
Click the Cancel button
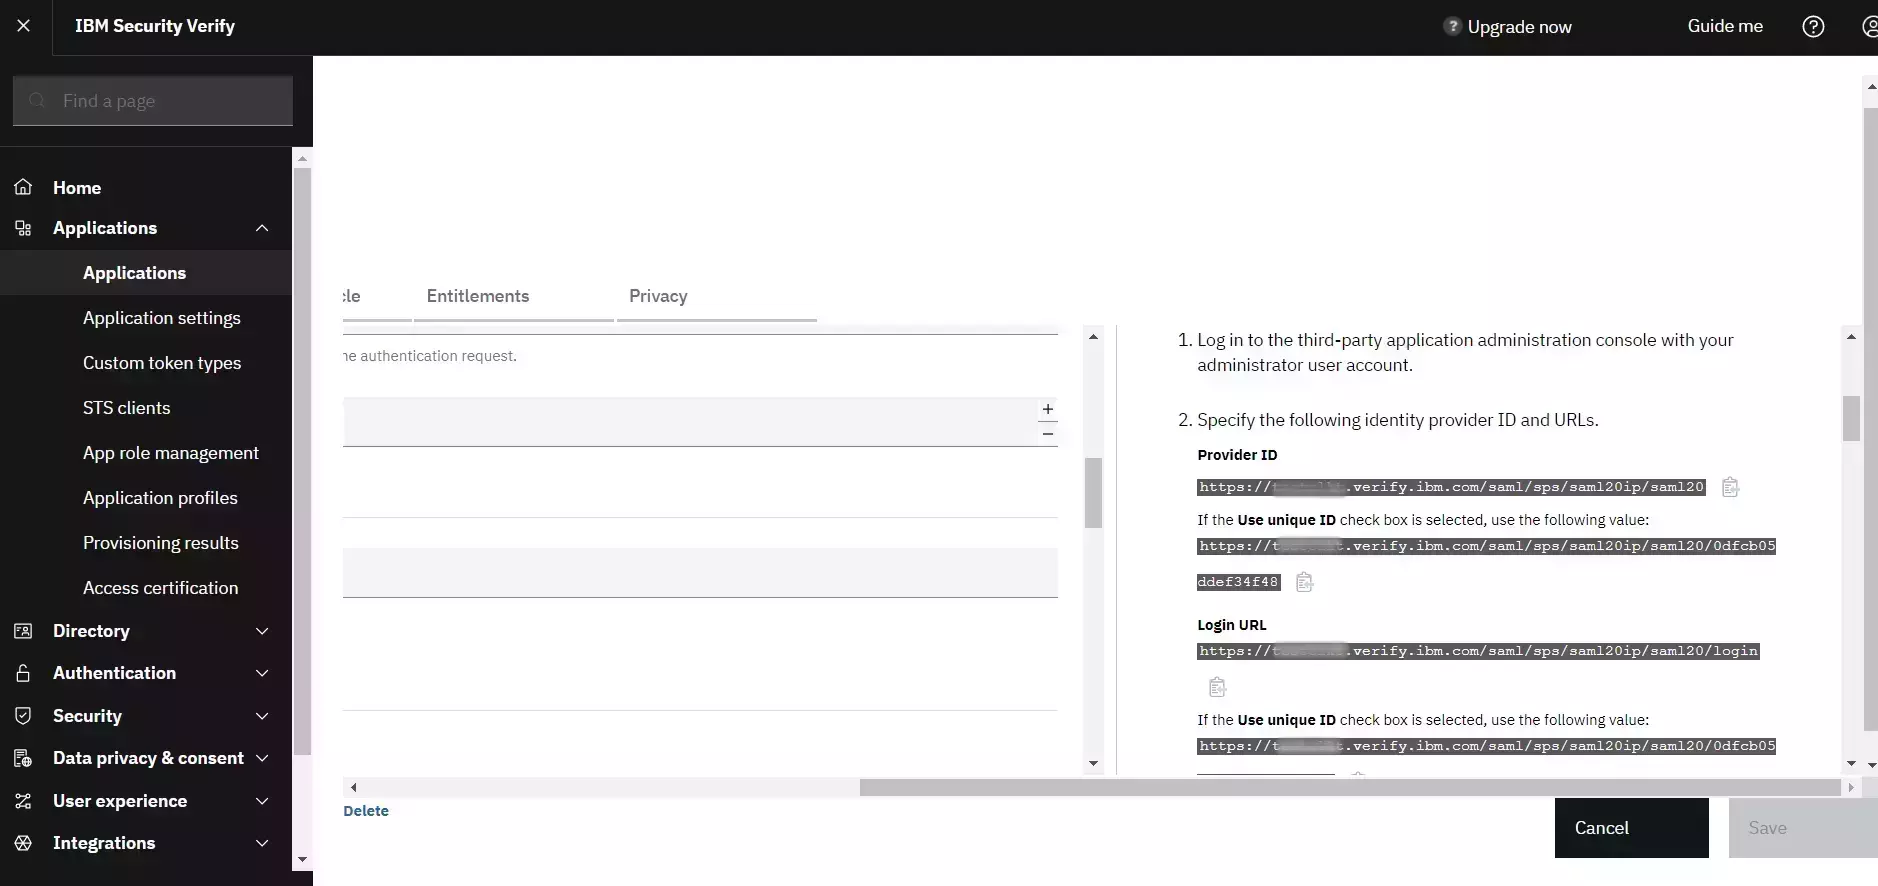tap(1631, 828)
